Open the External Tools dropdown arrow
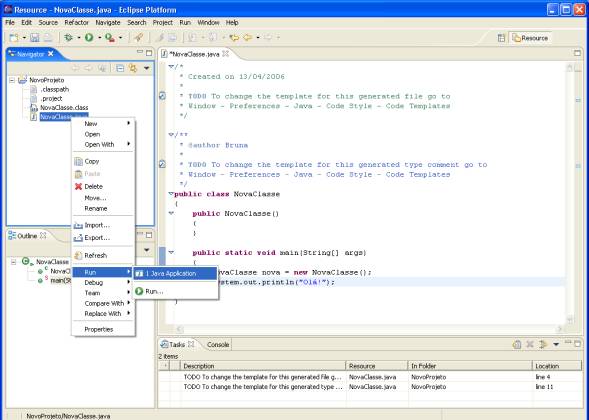This screenshot has width=589, height=420. pos(120,38)
